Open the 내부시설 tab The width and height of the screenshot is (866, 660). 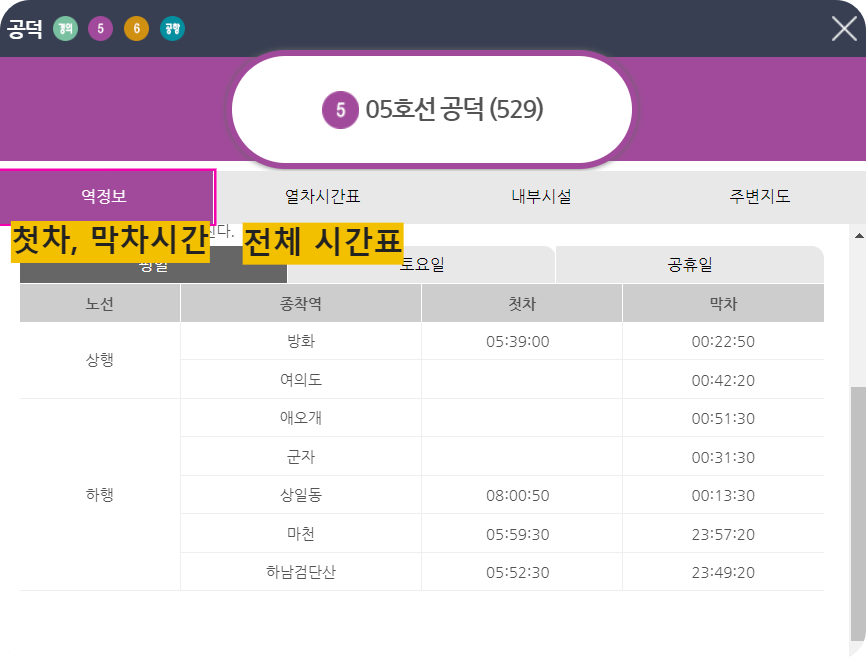[539, 197]
